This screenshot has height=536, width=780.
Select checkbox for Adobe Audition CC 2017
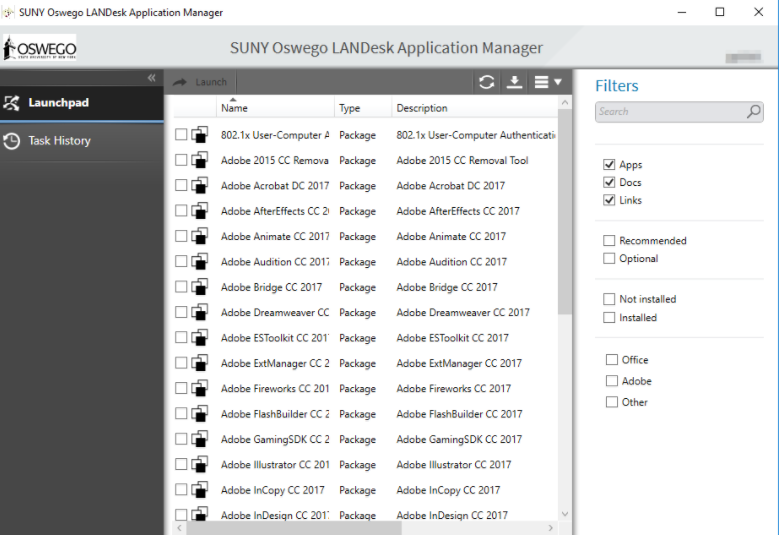(181, 261)
